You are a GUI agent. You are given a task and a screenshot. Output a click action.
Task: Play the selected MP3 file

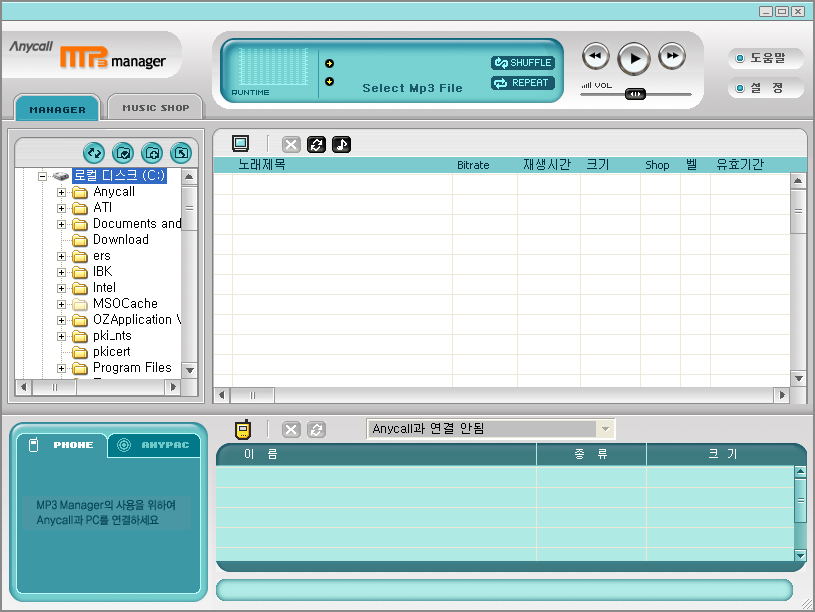[634, 59]
